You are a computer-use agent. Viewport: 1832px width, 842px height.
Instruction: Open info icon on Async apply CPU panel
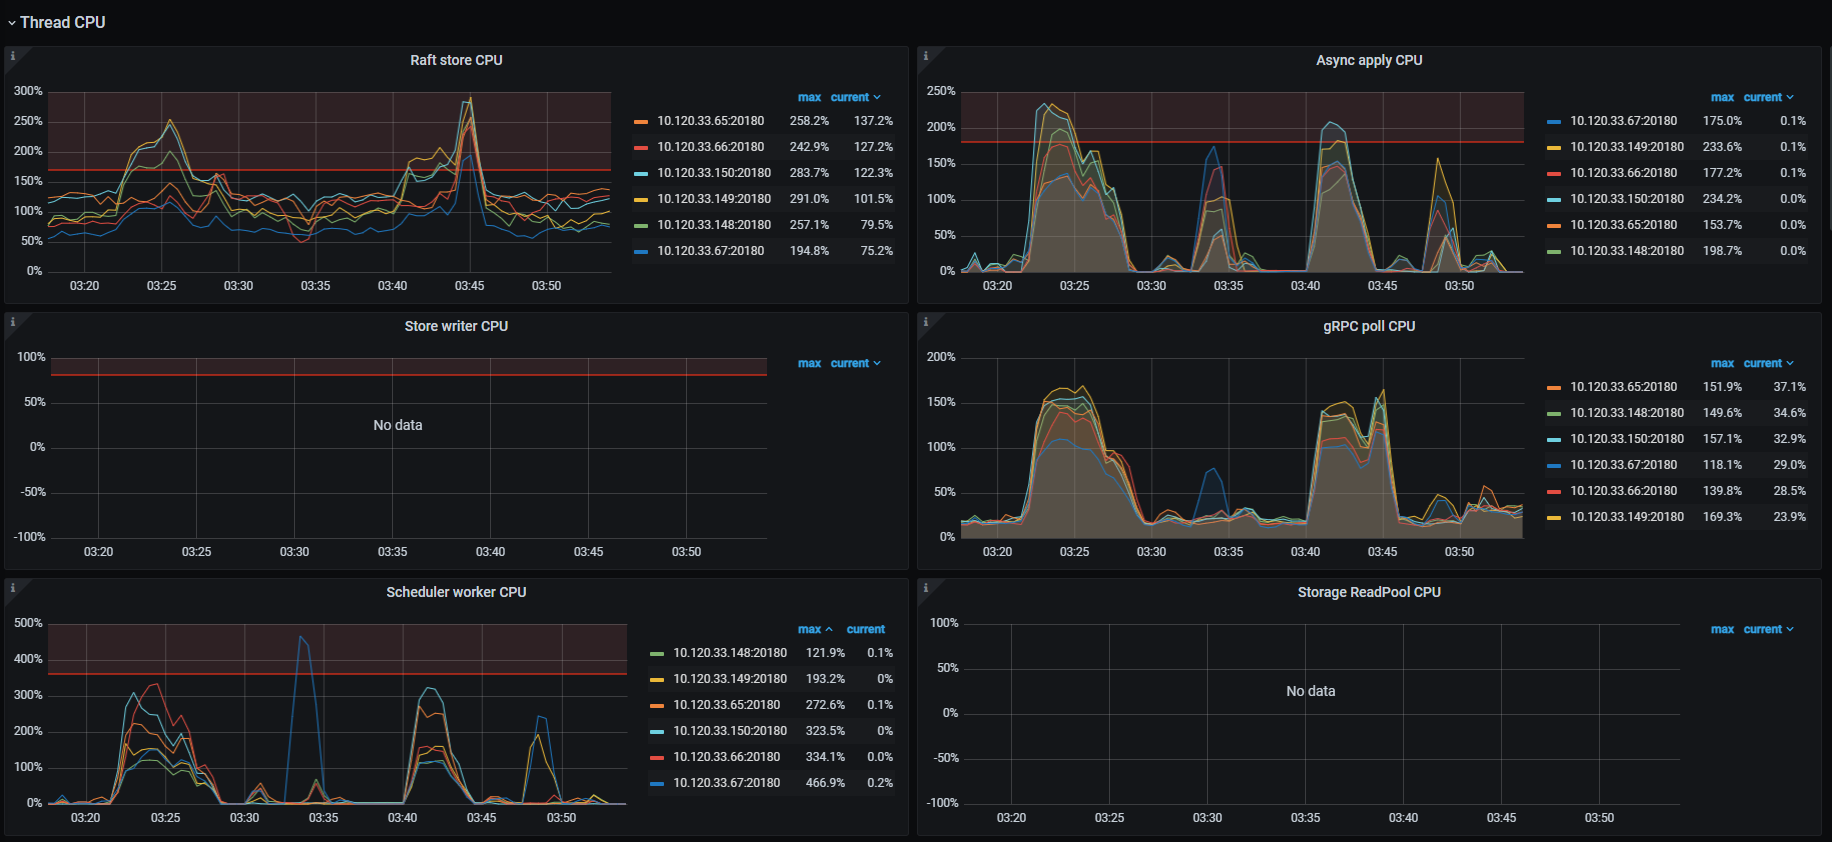pos(926,56)
